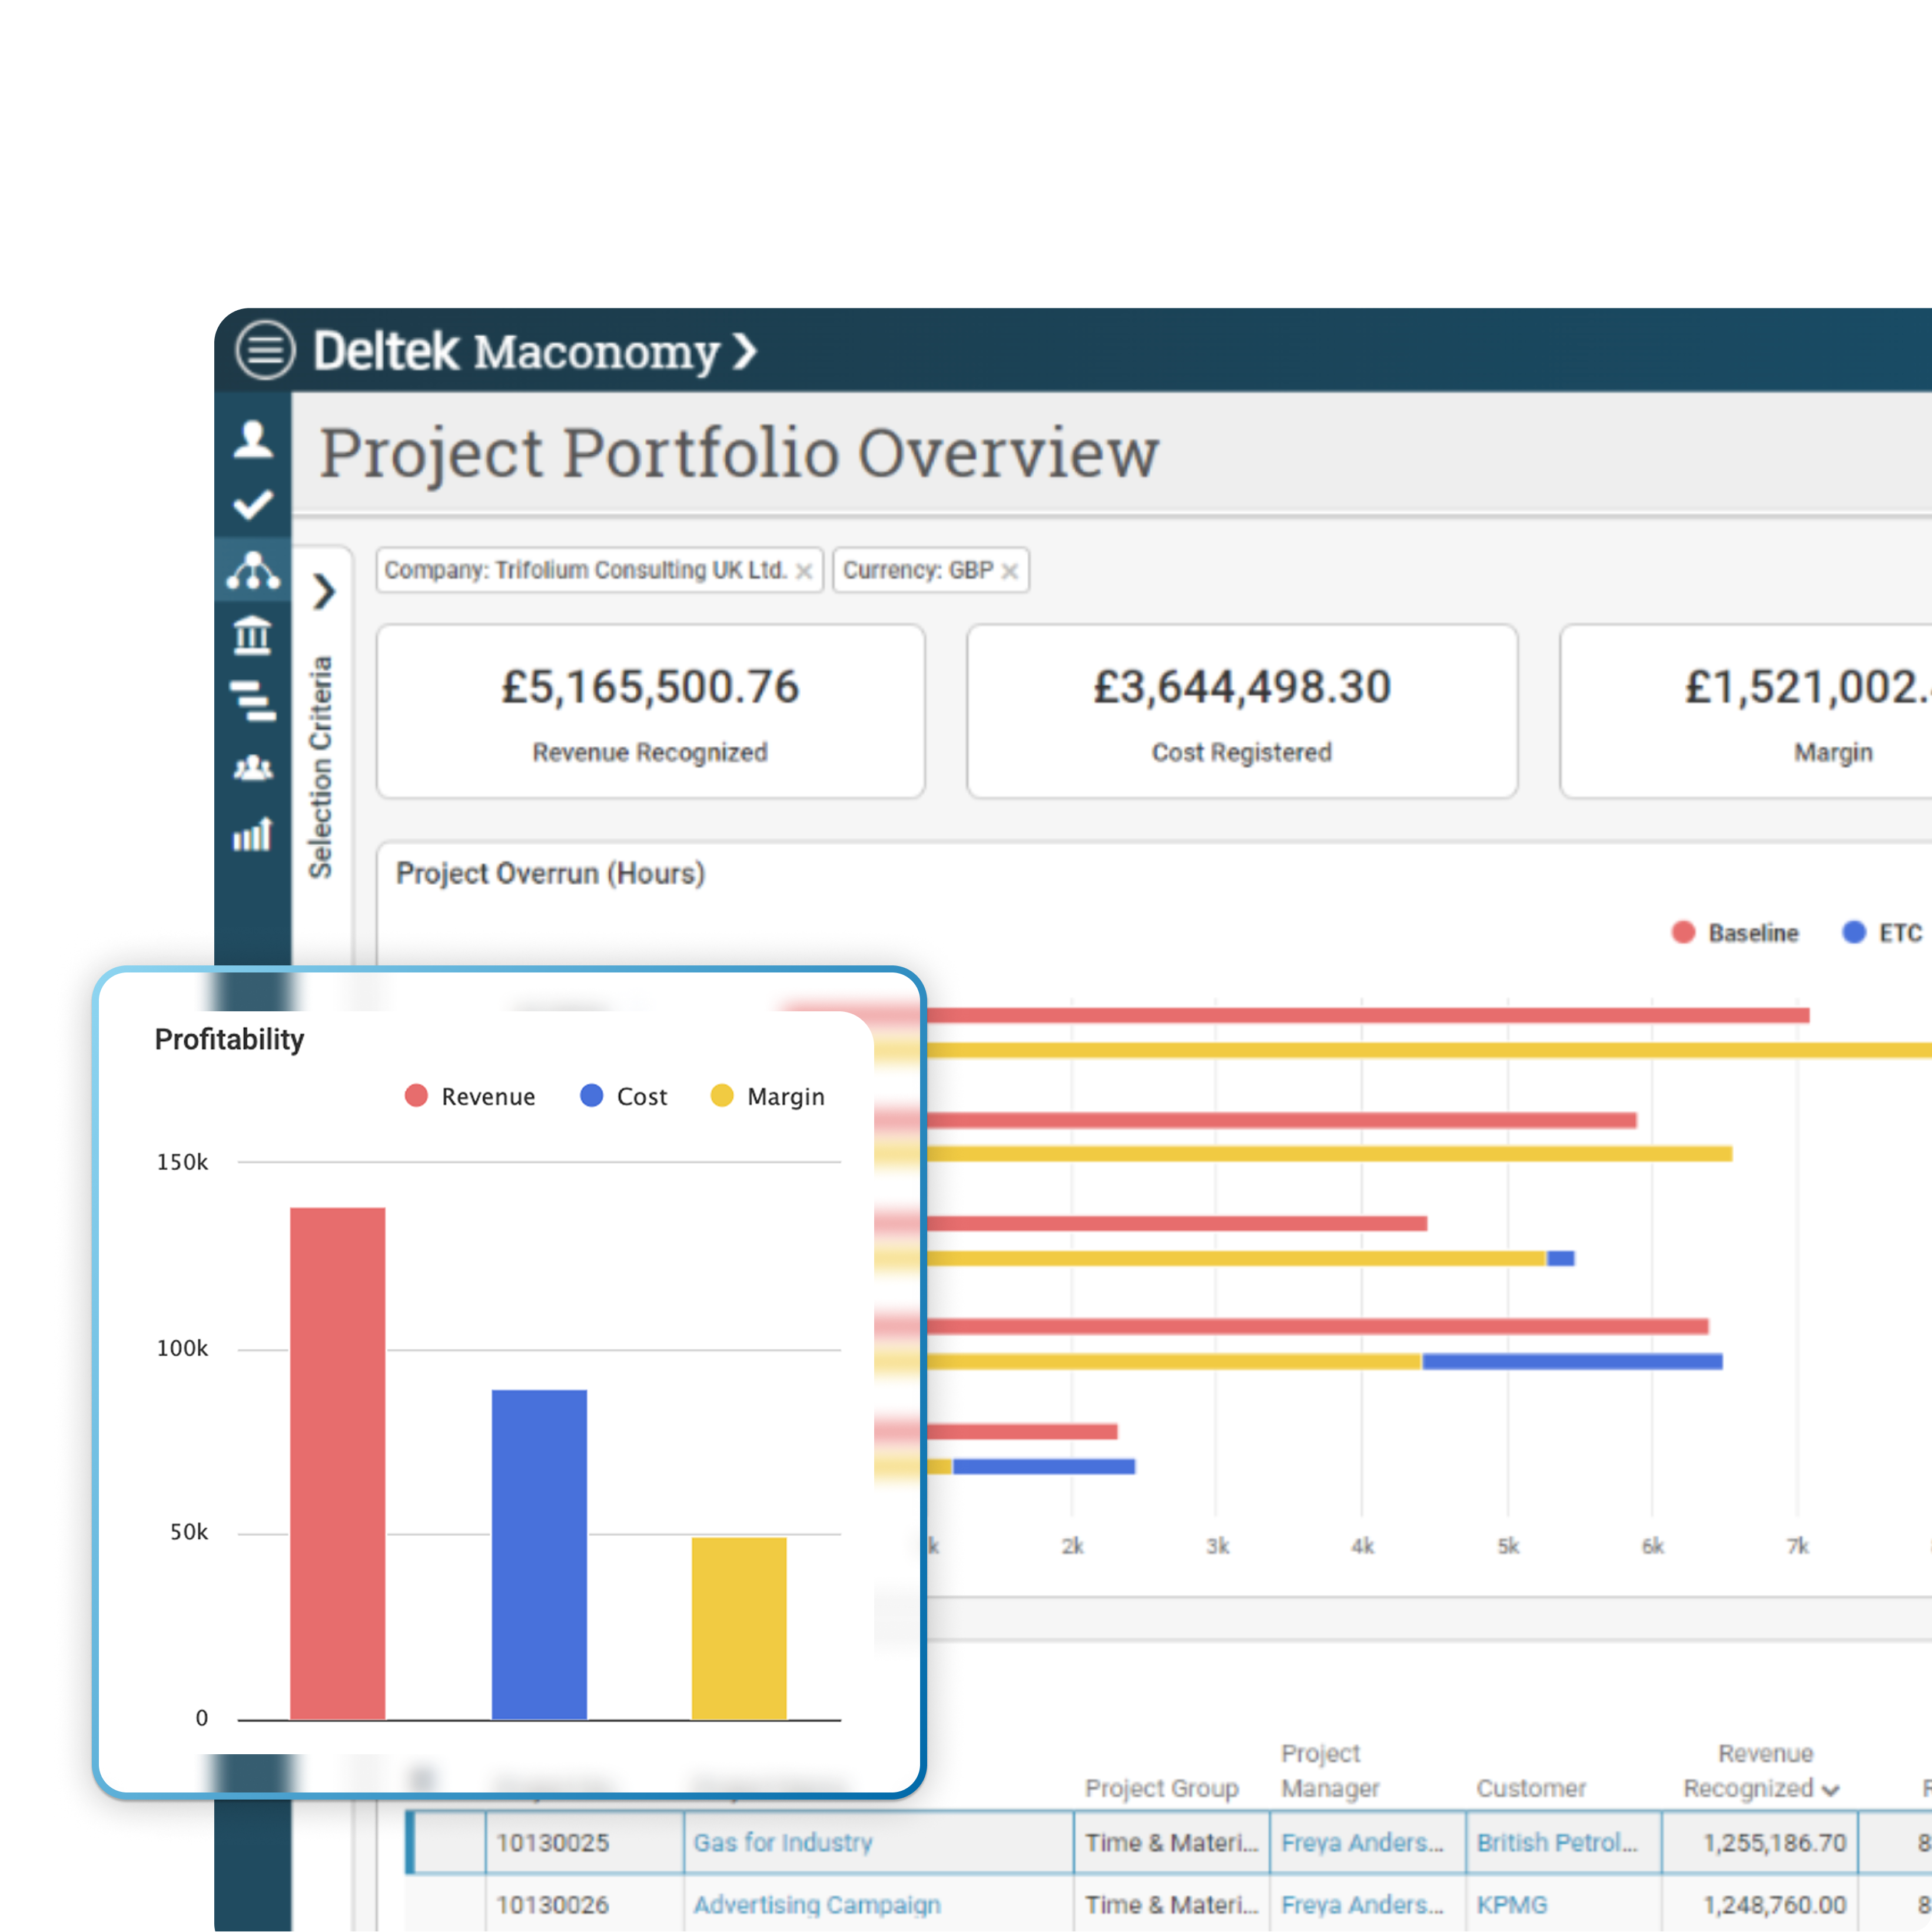Click the stacked bars planning sidebar icon

pyautogui.click(x=253, y=701)
